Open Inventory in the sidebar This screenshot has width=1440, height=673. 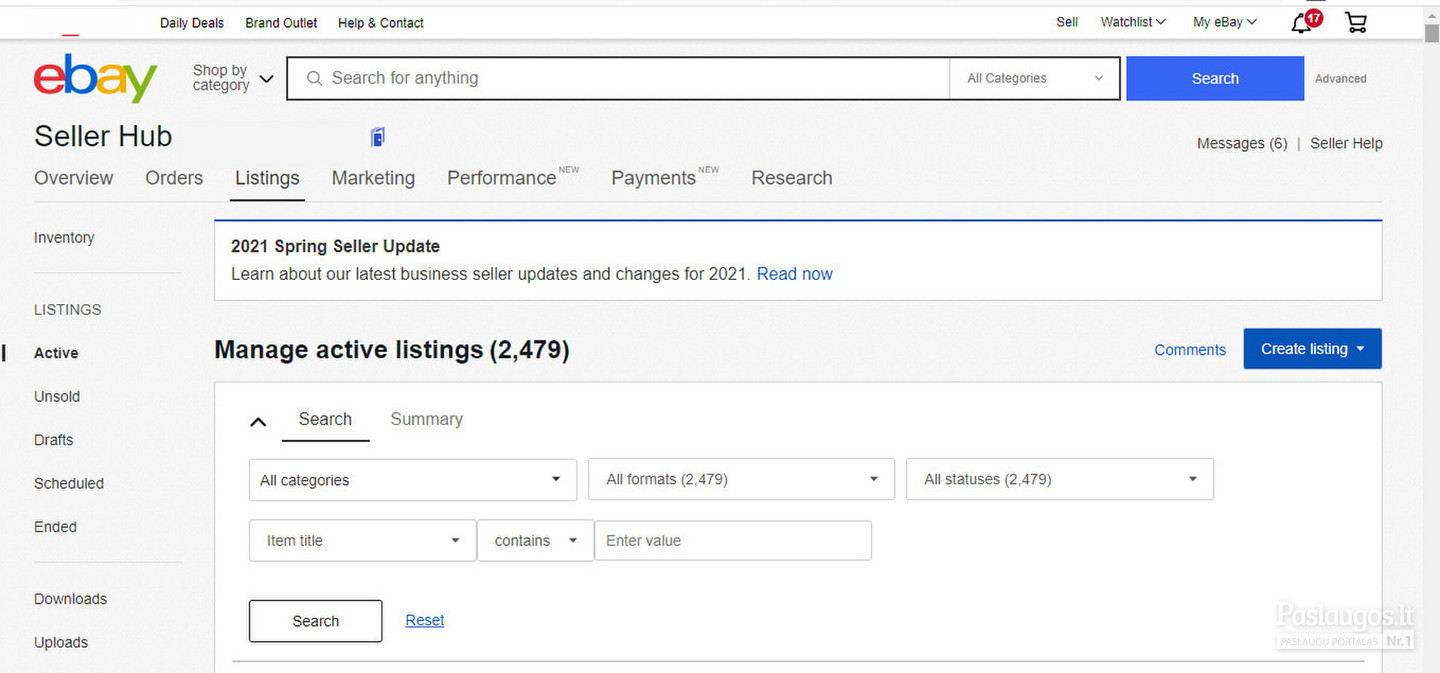coord(64,237)
